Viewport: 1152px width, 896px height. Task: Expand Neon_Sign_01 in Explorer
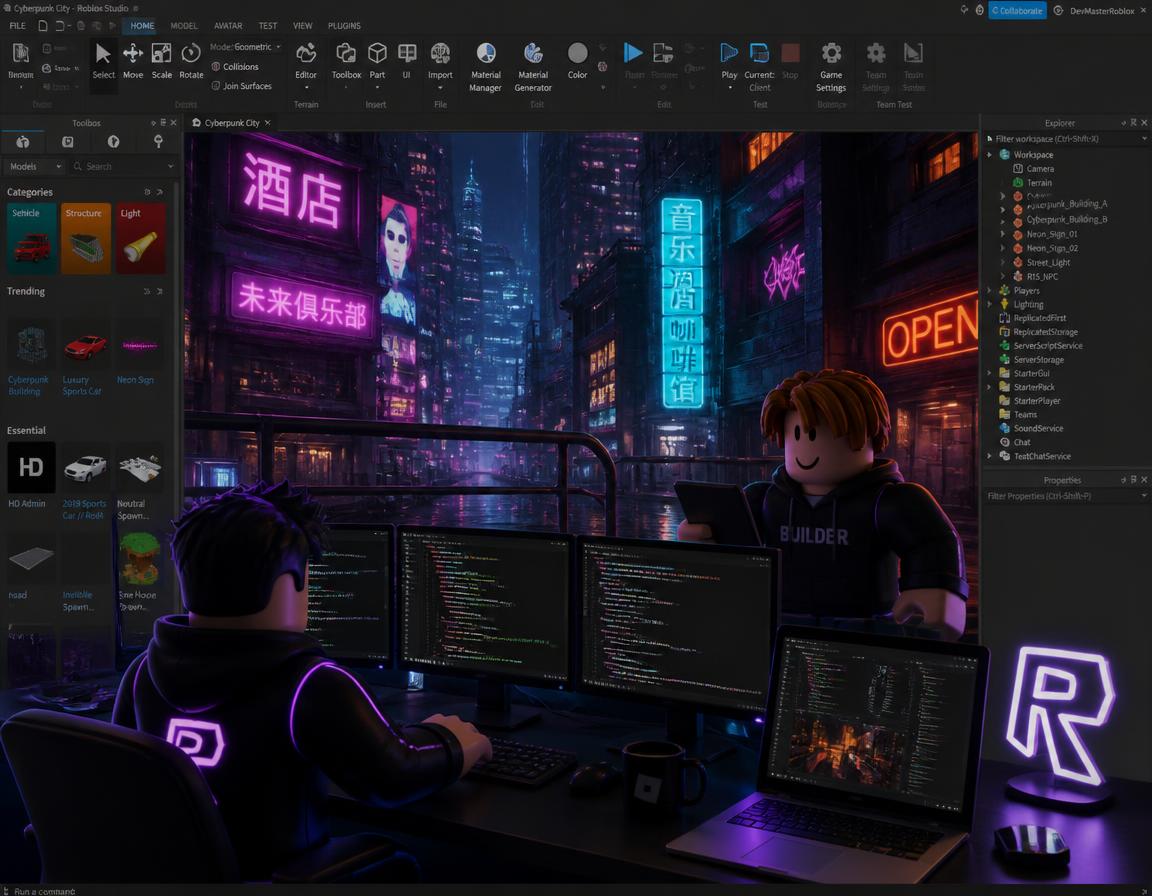[x=1003, y=234]
